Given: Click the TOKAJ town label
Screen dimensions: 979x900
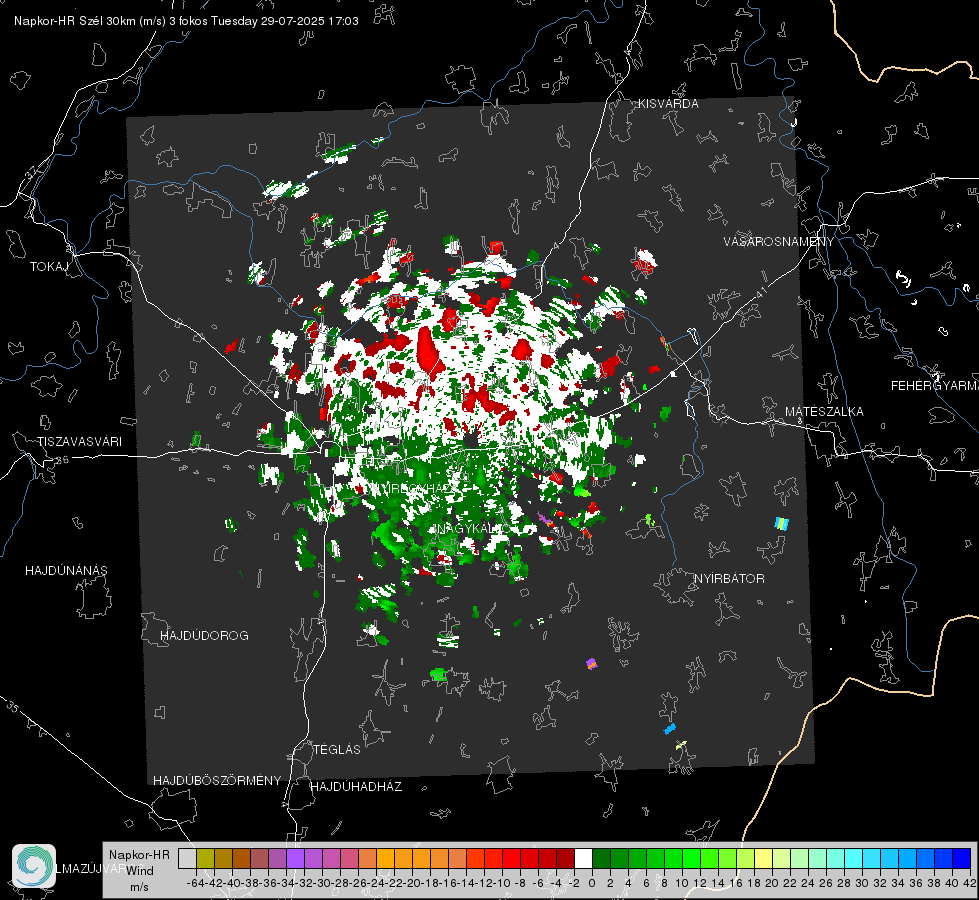Looking at the screenshot, I should click(x=49, y=267).
